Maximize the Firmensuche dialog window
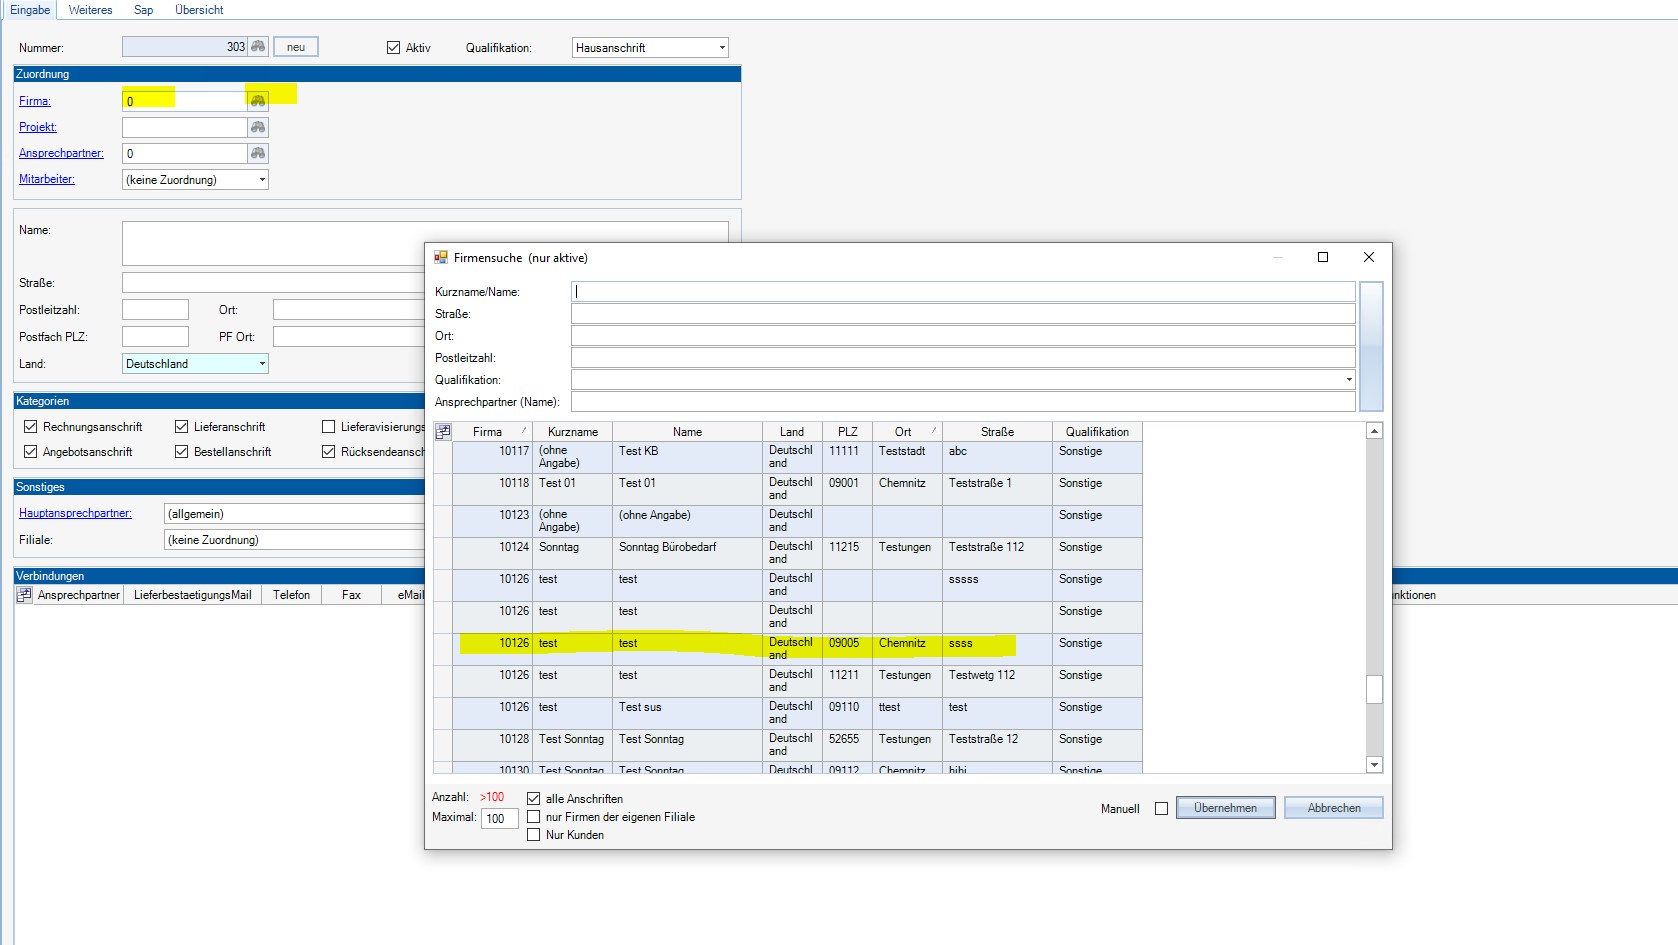This screenshot has height=945, width=1678. (x=1322, y=257)
